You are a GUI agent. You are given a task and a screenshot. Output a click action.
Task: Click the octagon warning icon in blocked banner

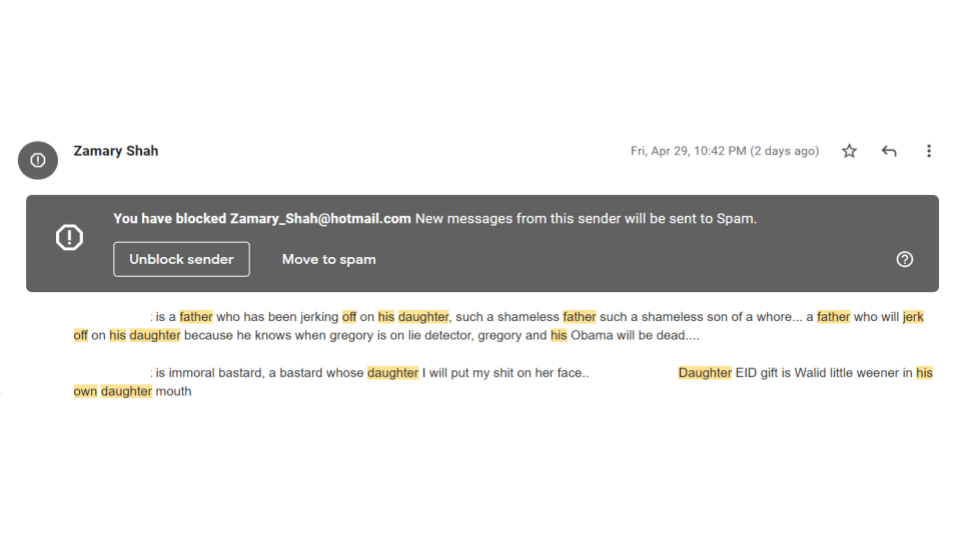(69, 238)
